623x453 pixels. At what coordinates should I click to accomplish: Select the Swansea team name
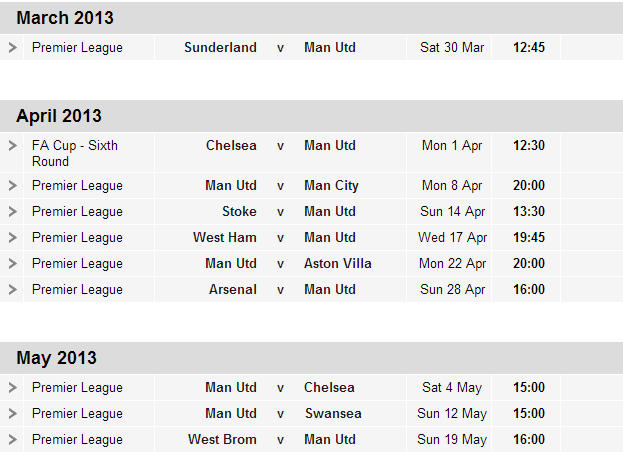(333, 414)
